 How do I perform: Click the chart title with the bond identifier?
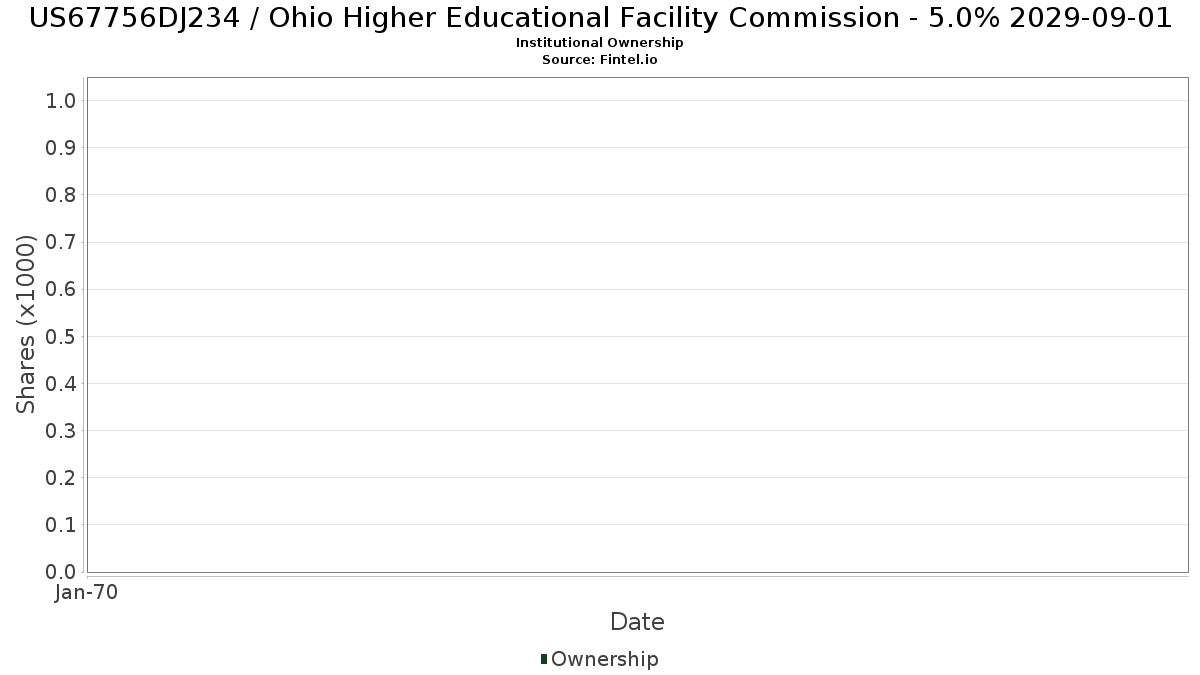click(x=600, y=18)
